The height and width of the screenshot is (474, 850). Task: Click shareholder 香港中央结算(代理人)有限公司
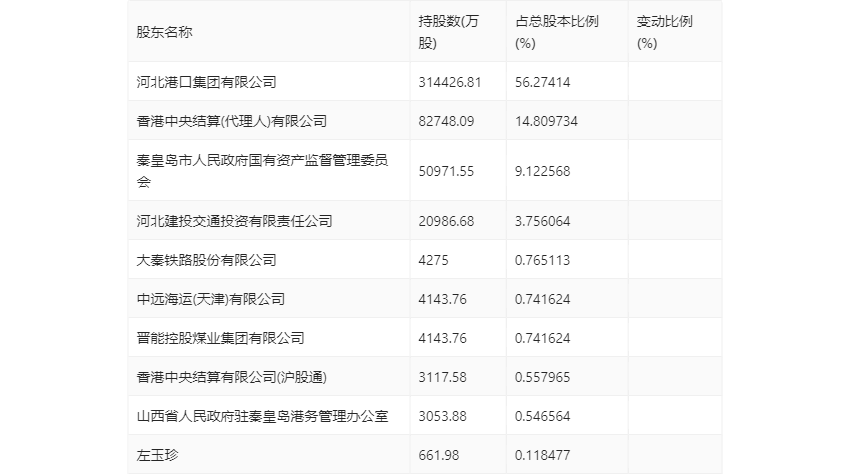[231, 121]
